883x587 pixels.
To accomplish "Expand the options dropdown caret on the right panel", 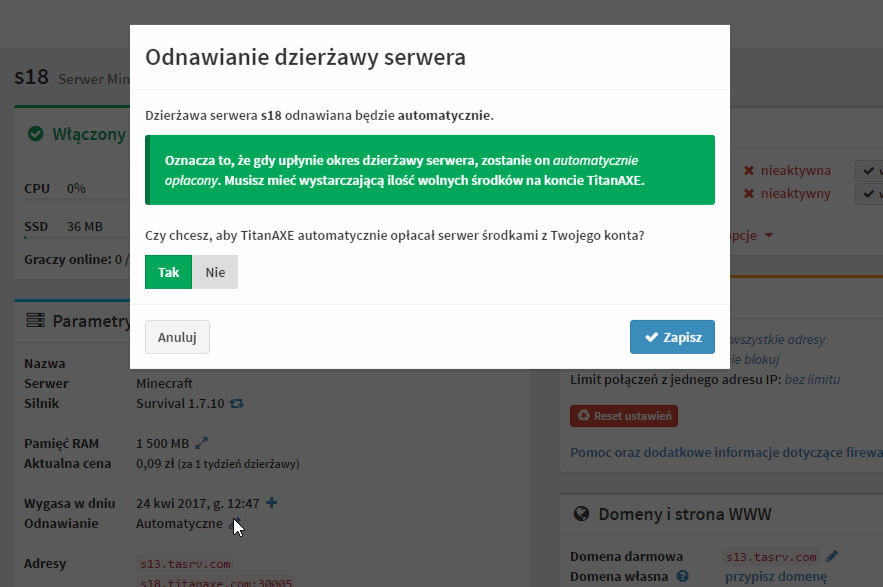I will [x=769, y=235].
